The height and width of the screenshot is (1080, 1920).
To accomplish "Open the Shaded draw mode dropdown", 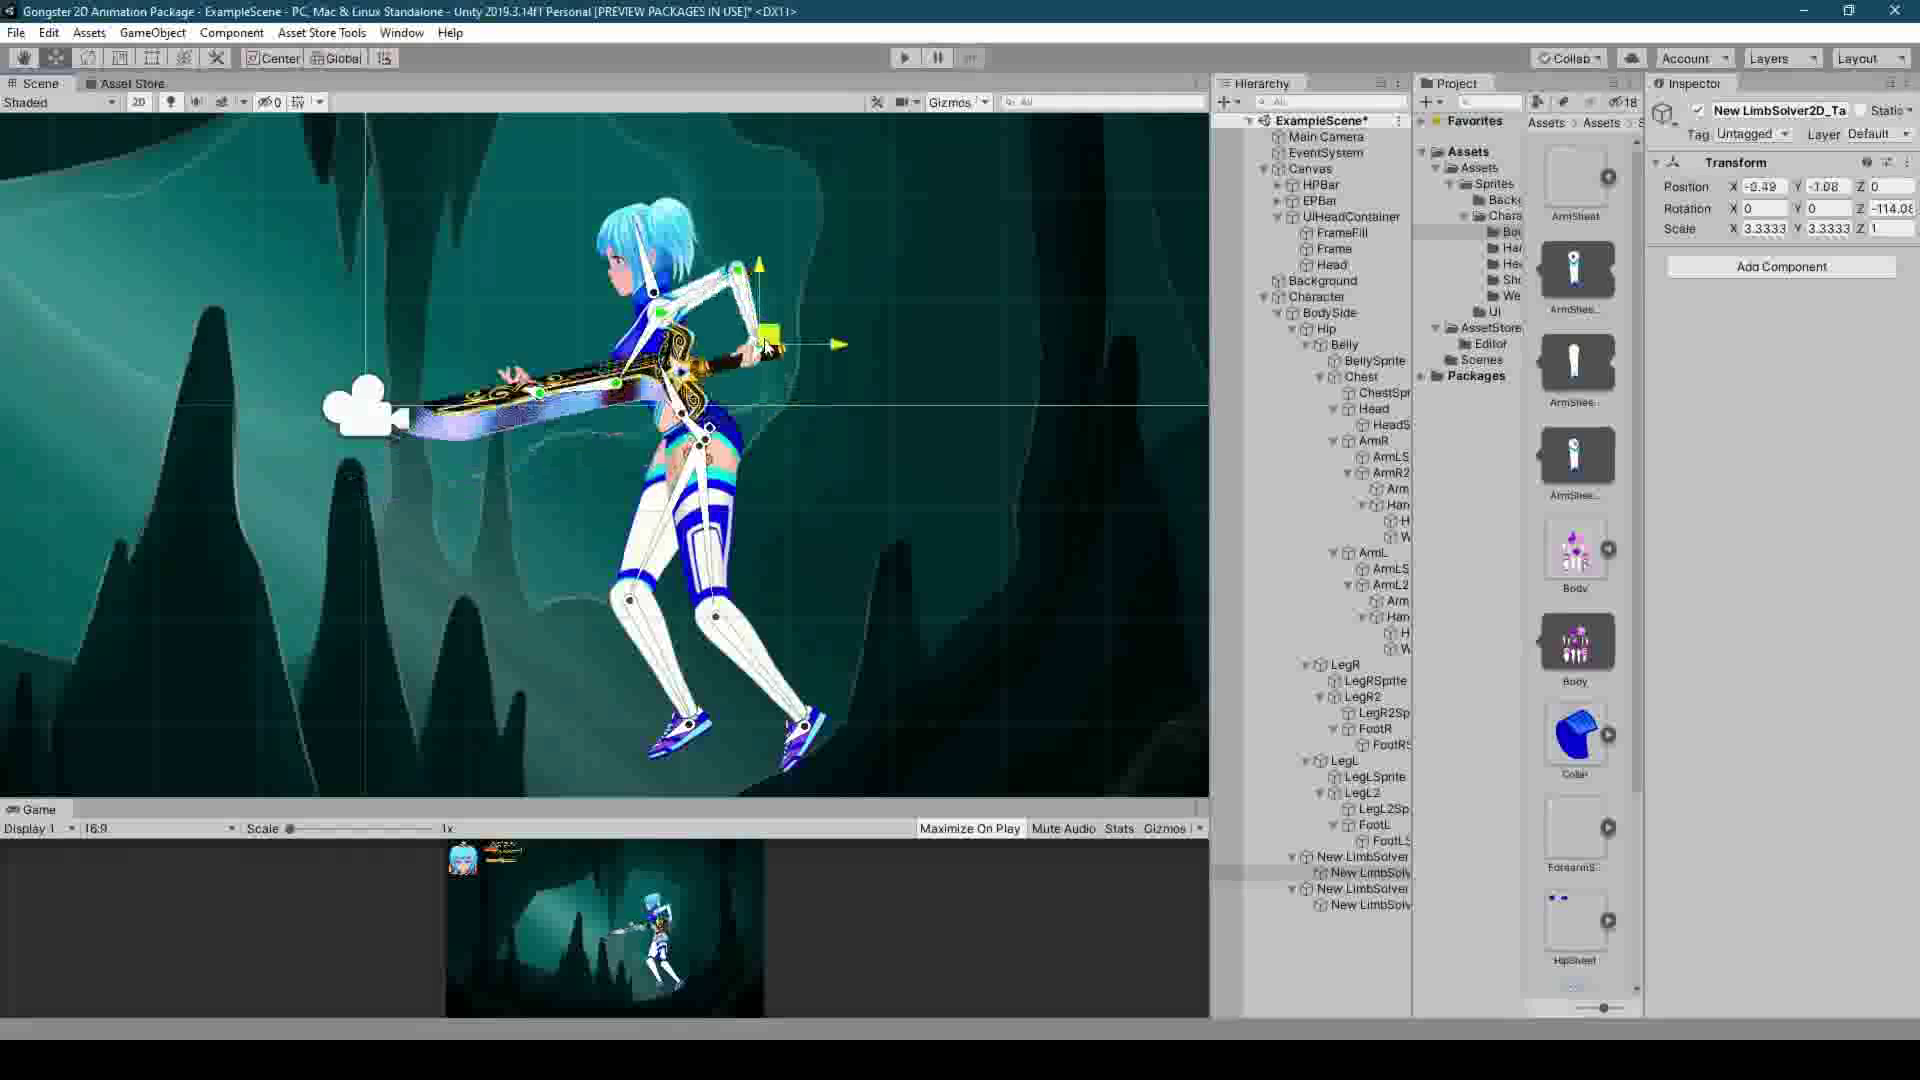I will (x=60, y=102).
